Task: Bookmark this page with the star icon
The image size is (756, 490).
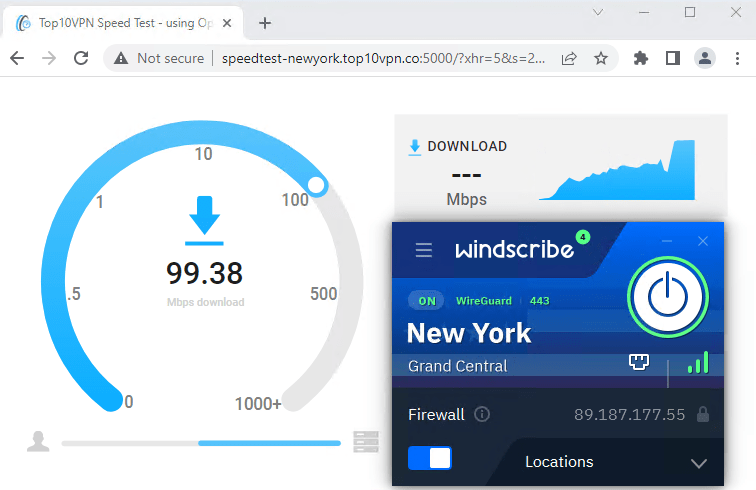Action: (x=601, y=58)
